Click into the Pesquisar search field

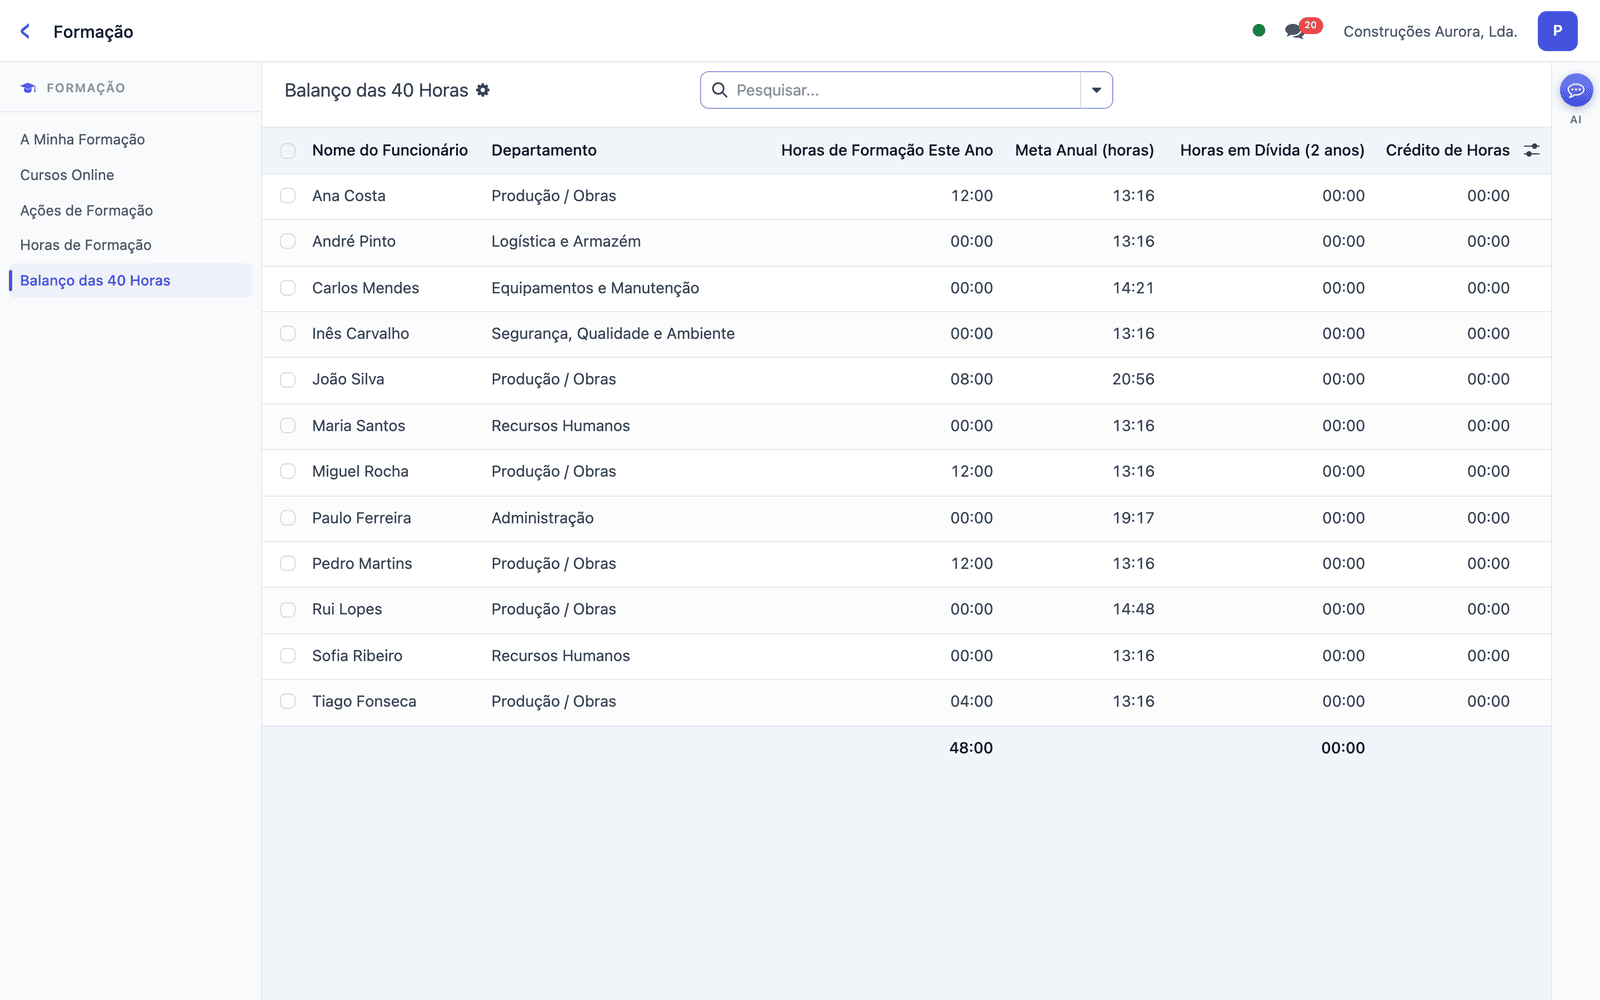905,90
